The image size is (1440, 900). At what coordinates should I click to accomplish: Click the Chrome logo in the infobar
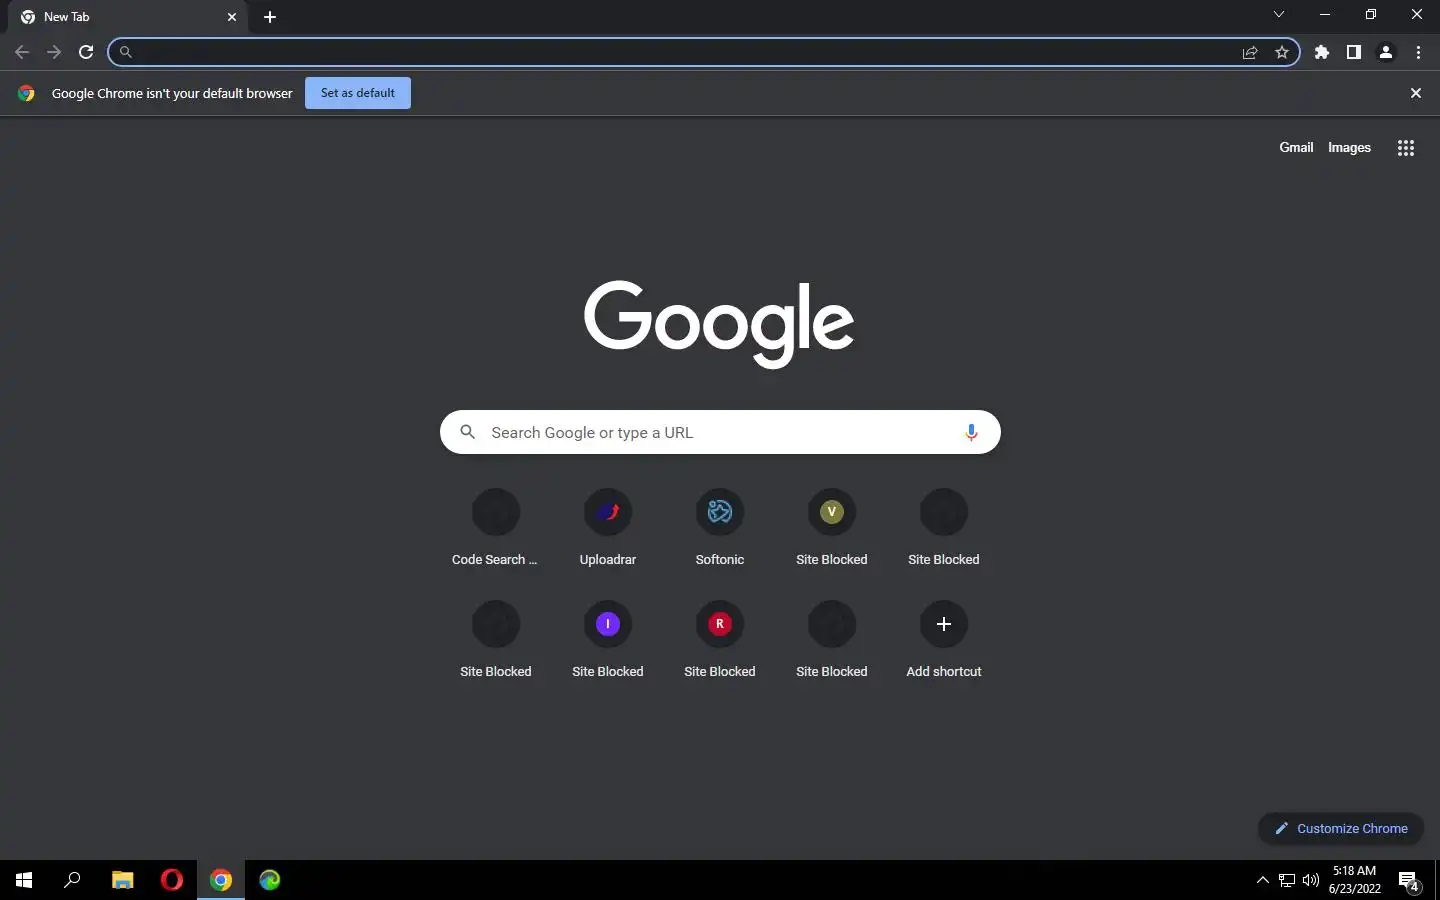(x=26, y=93)
